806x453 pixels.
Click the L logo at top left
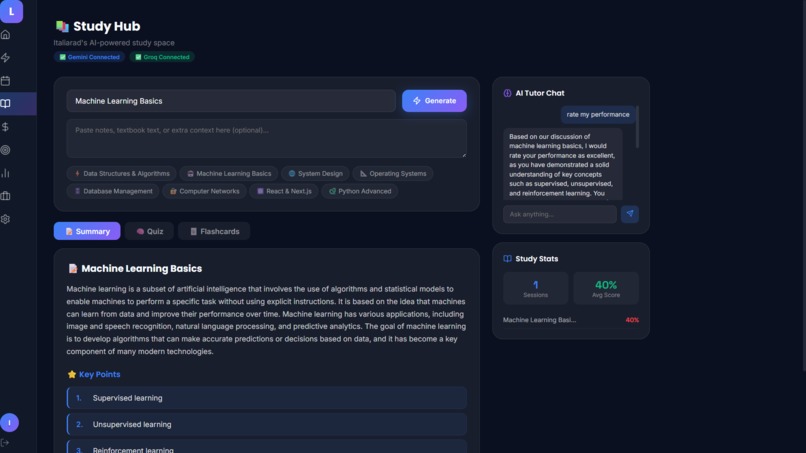click(x=11, y=11)
